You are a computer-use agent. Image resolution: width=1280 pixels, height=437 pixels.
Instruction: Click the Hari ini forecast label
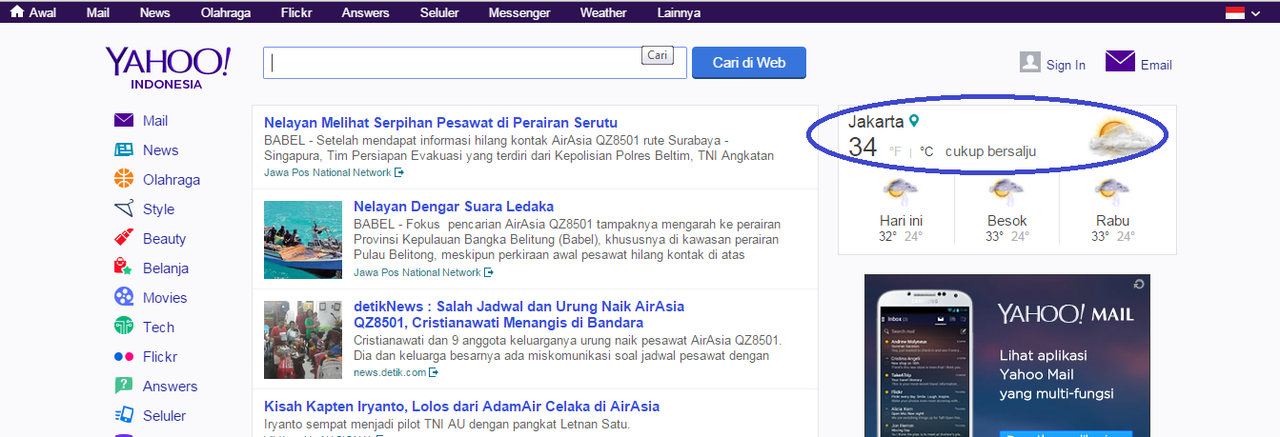901,221
